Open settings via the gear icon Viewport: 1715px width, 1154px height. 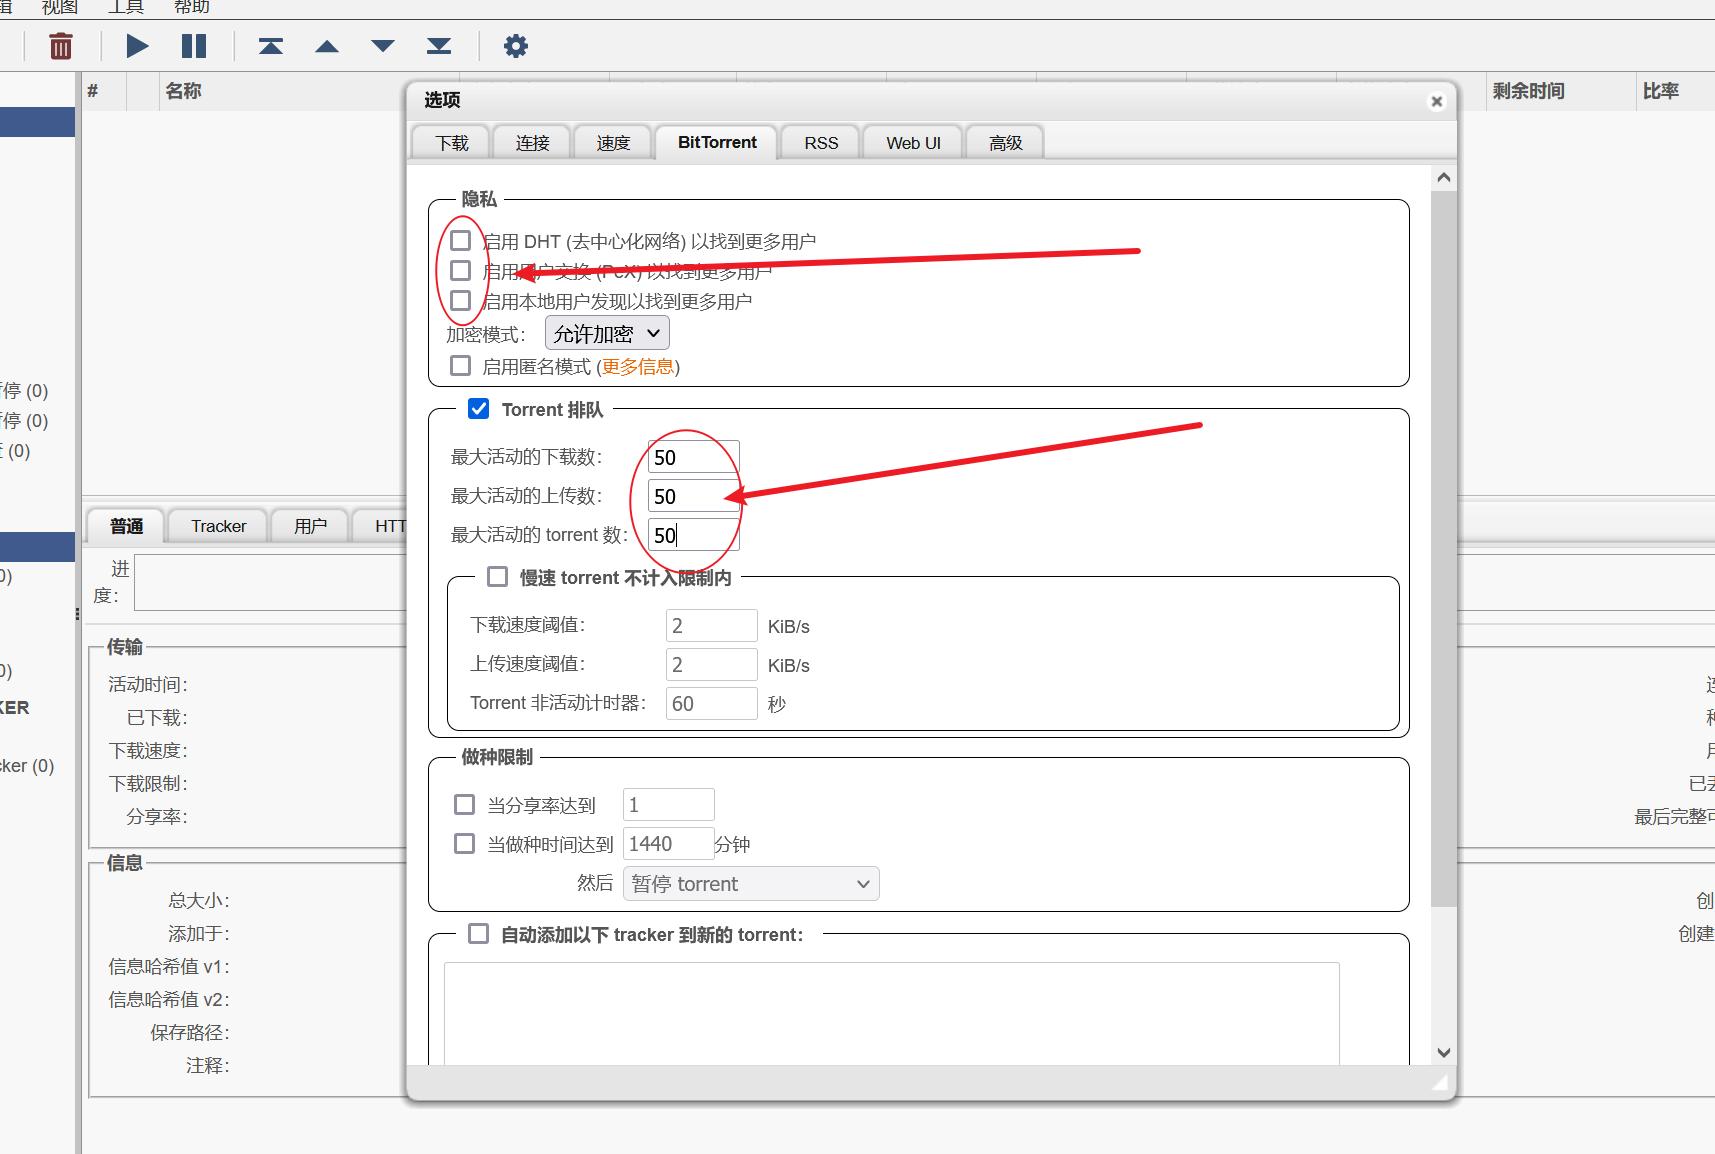pyautogui.click(x=515, y=46)
